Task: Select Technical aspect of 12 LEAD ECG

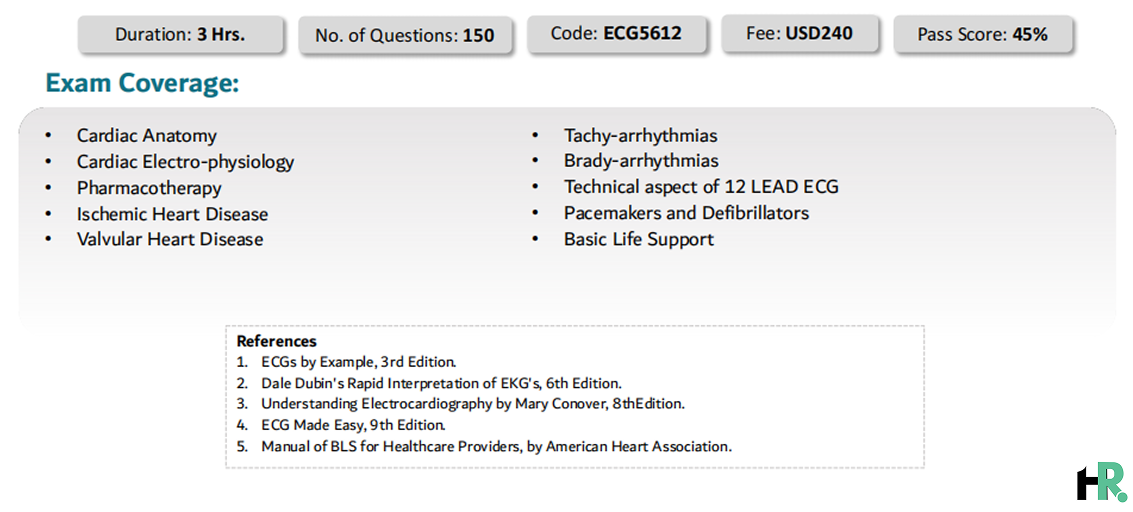Action: click(x=702, y=187)
